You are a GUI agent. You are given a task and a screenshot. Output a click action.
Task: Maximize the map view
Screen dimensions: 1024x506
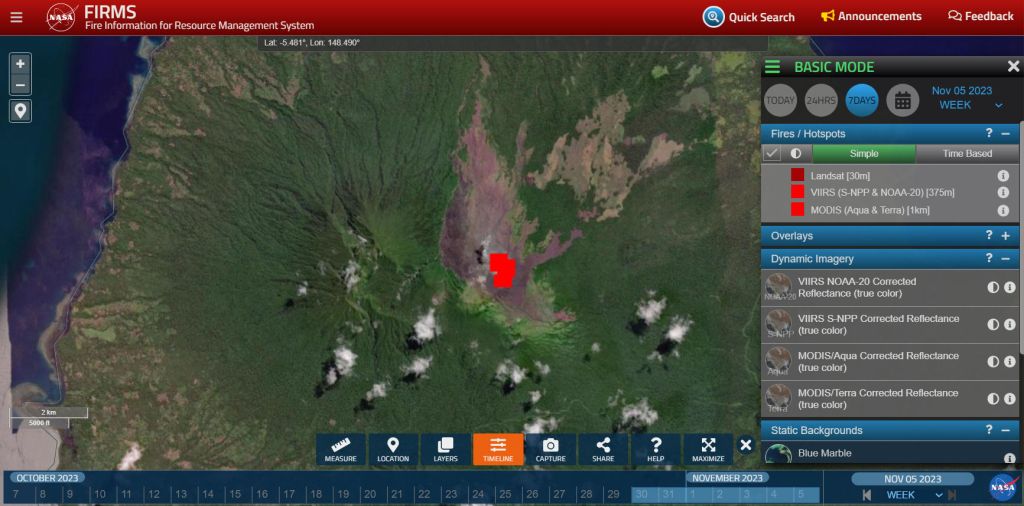[x=708, y=449]
